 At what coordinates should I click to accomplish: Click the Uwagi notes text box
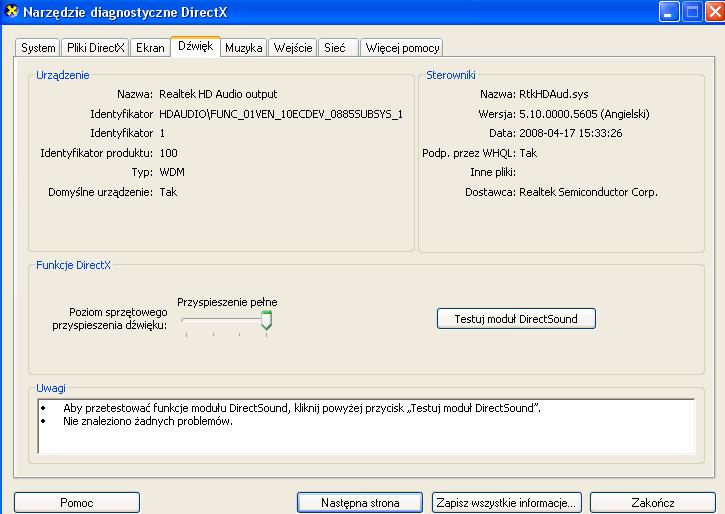point(366,426)
